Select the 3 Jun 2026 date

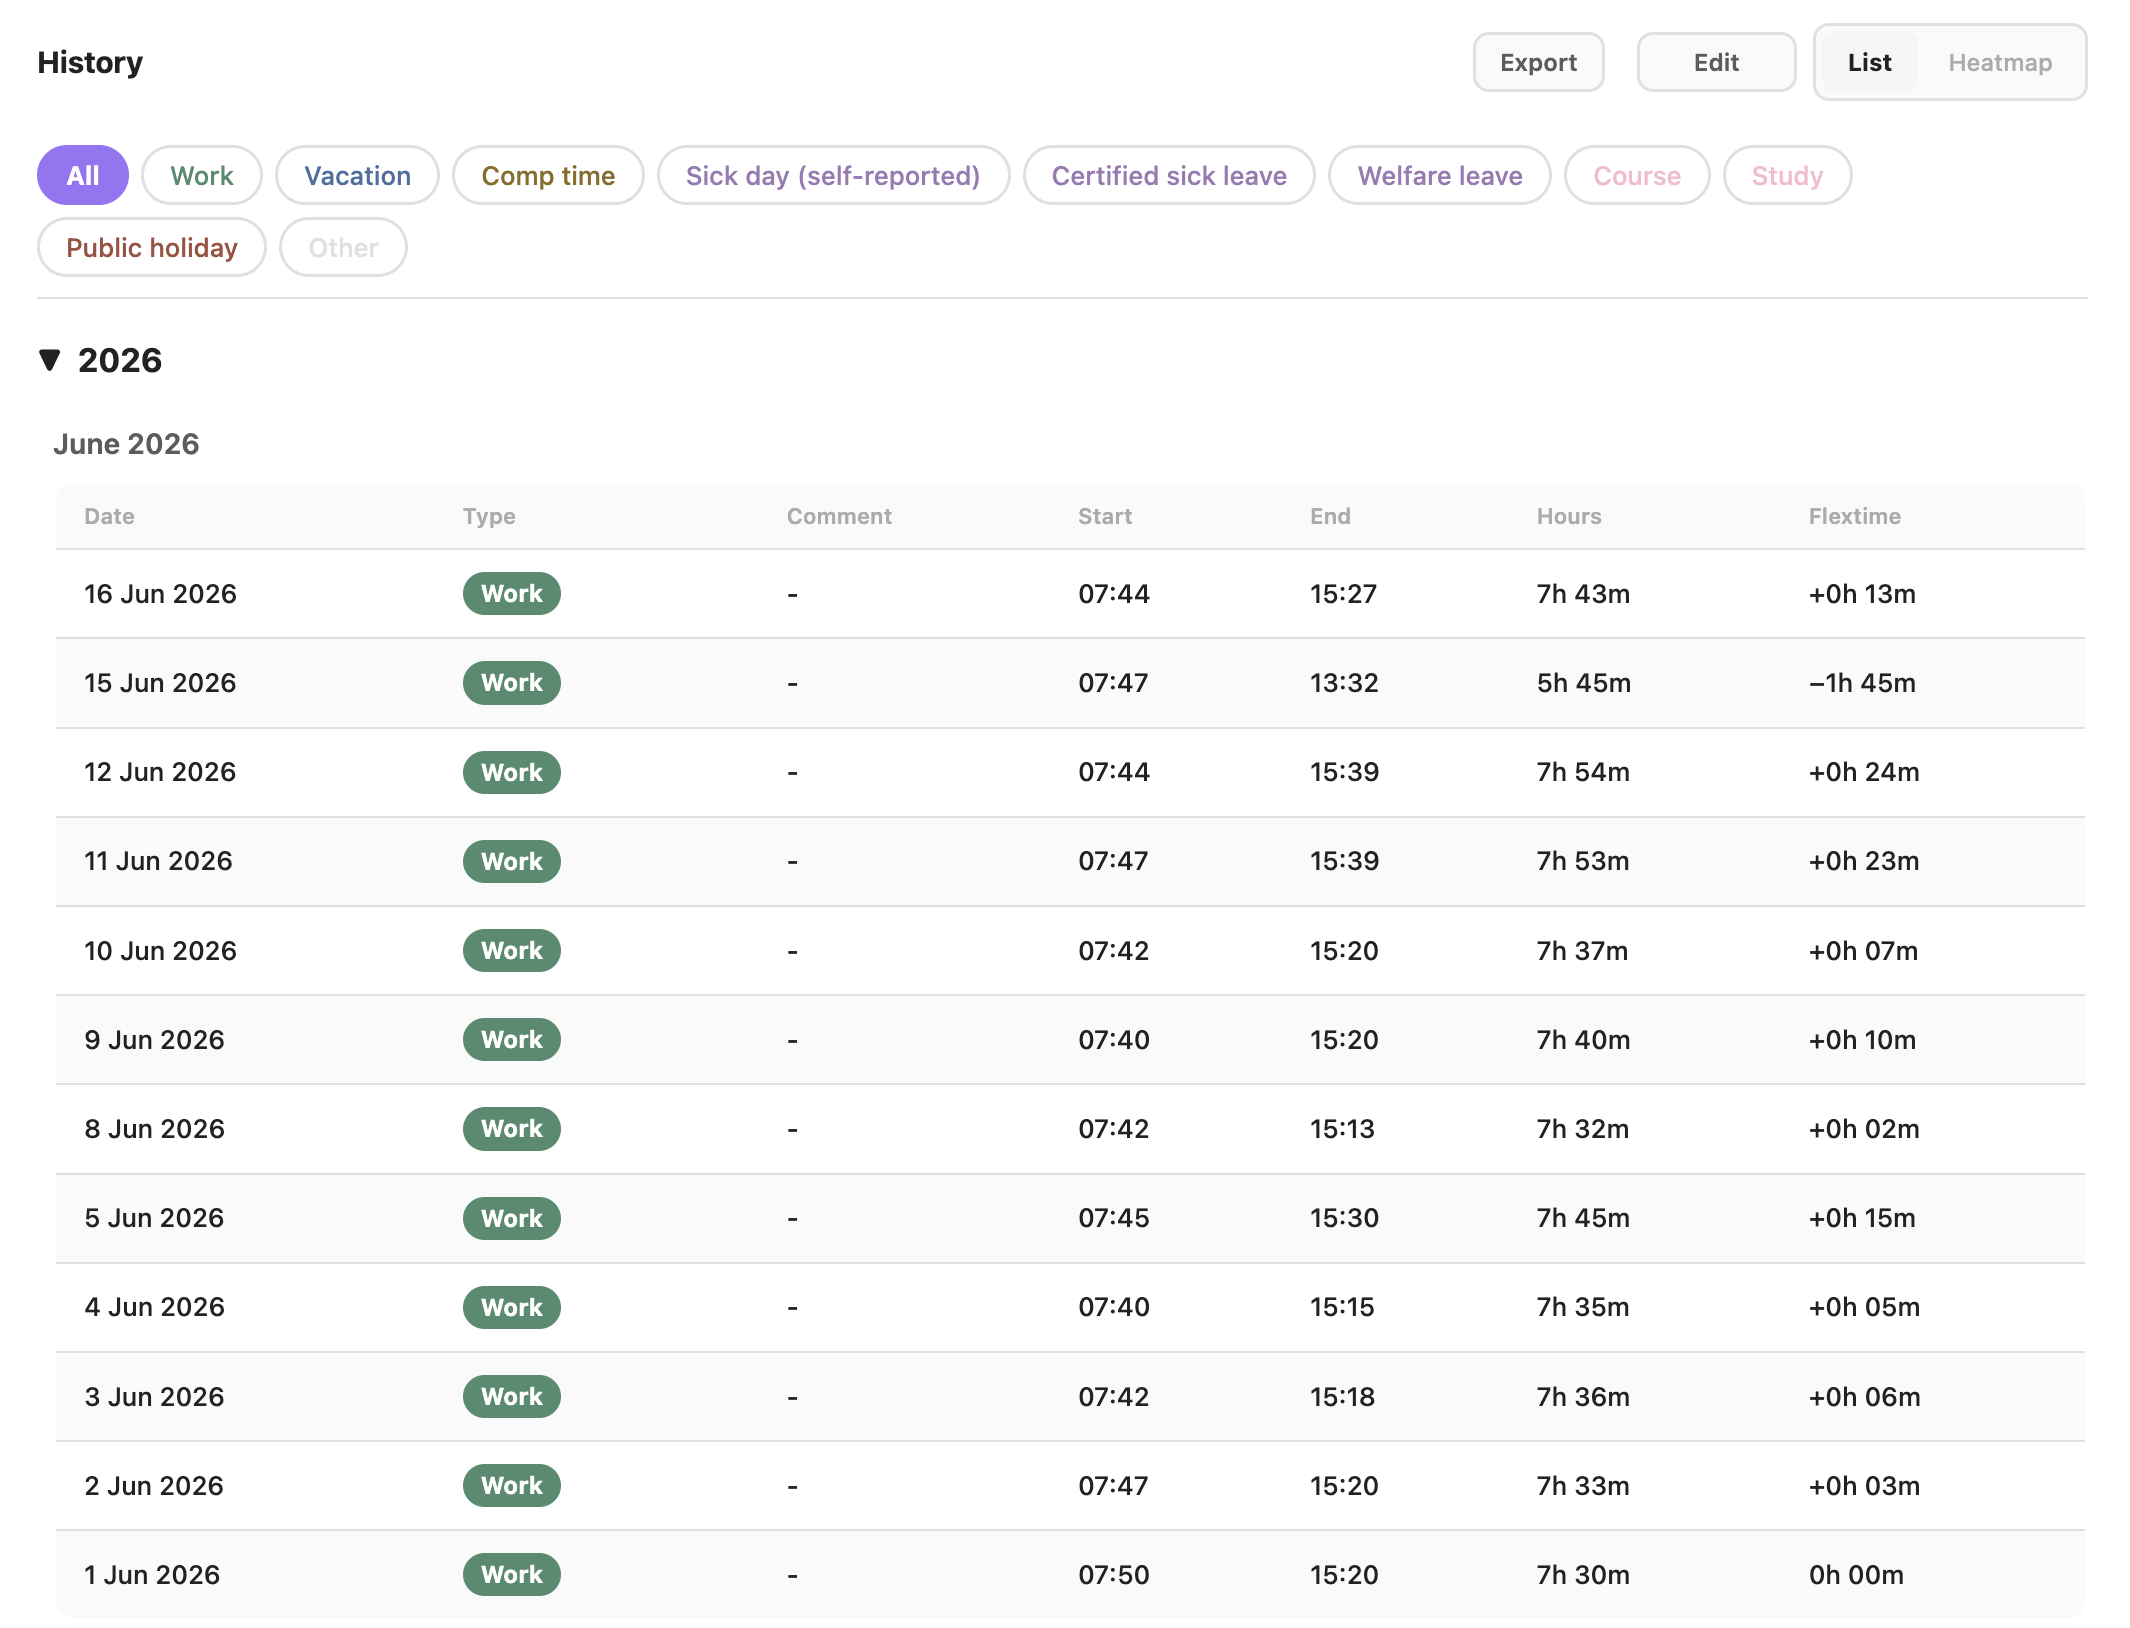[x=154, y=1397]
